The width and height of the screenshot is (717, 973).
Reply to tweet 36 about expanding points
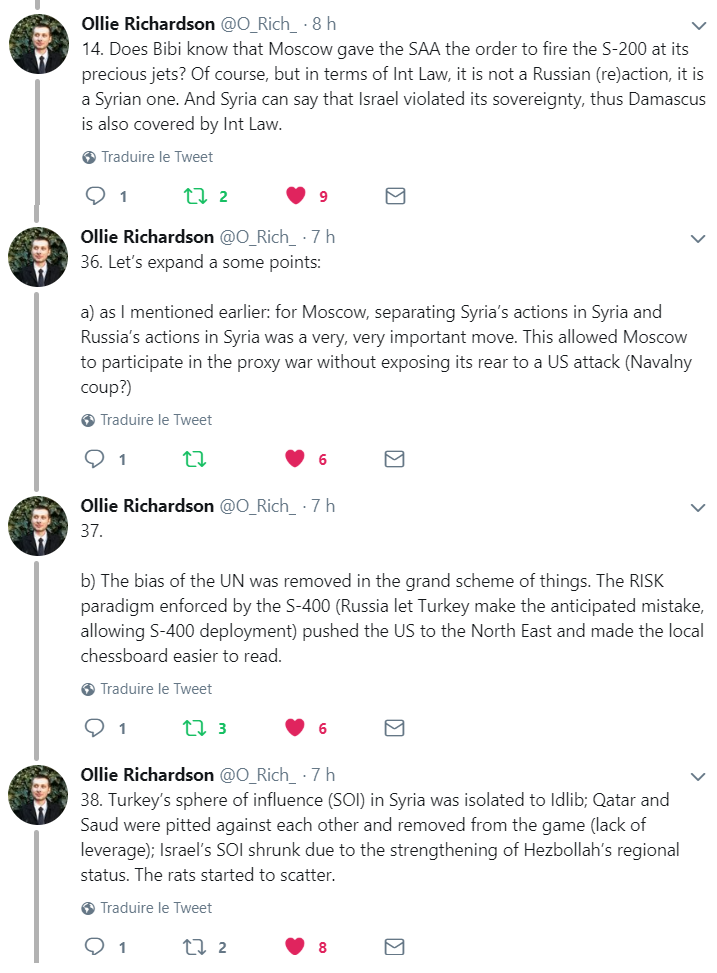pos(96,459)
